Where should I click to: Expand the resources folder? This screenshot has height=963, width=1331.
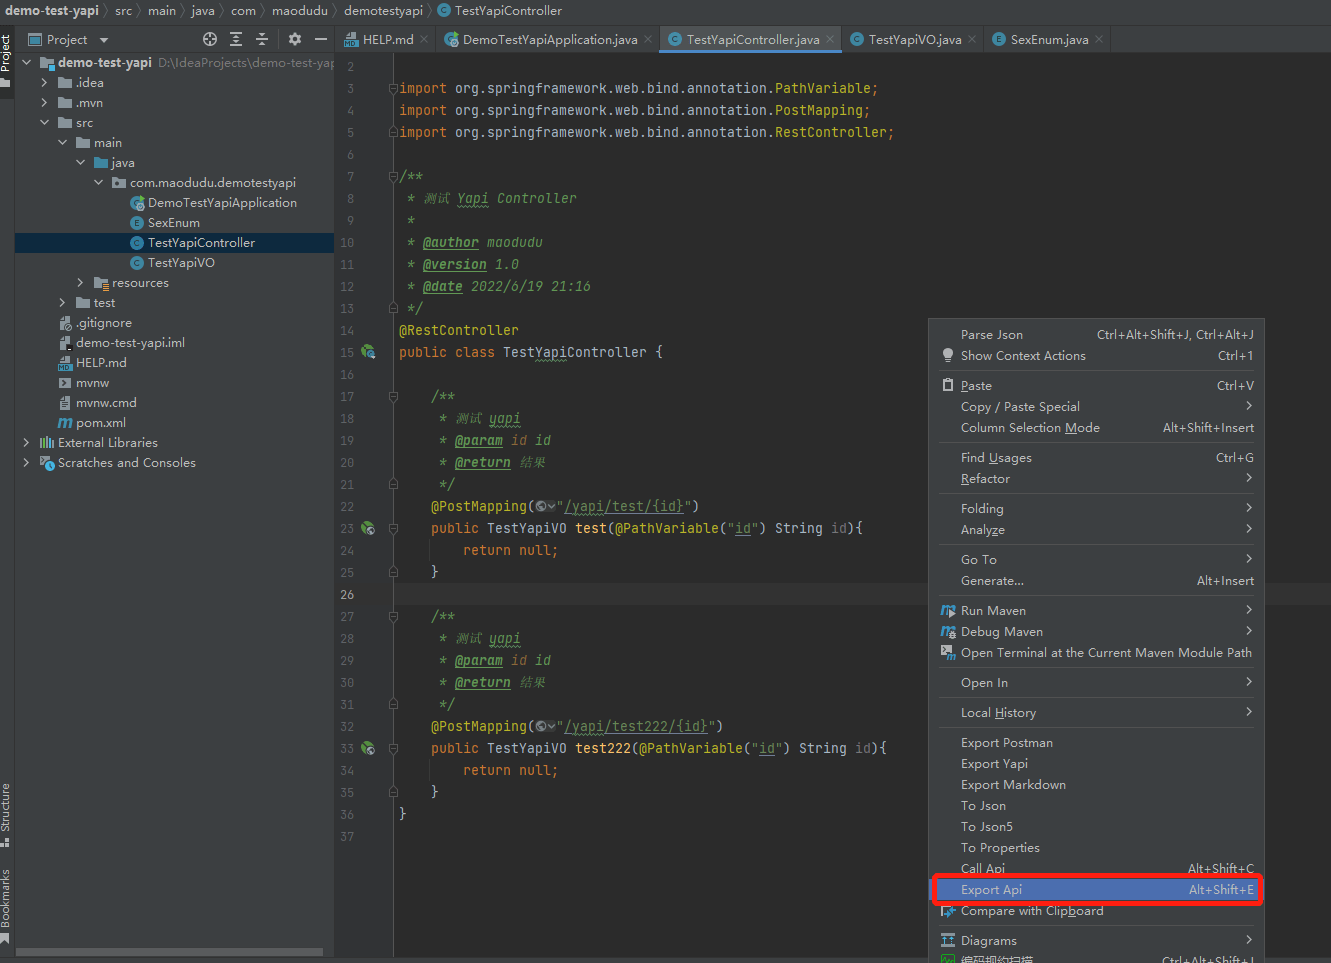pyautogui.click(x=81, y=283)
